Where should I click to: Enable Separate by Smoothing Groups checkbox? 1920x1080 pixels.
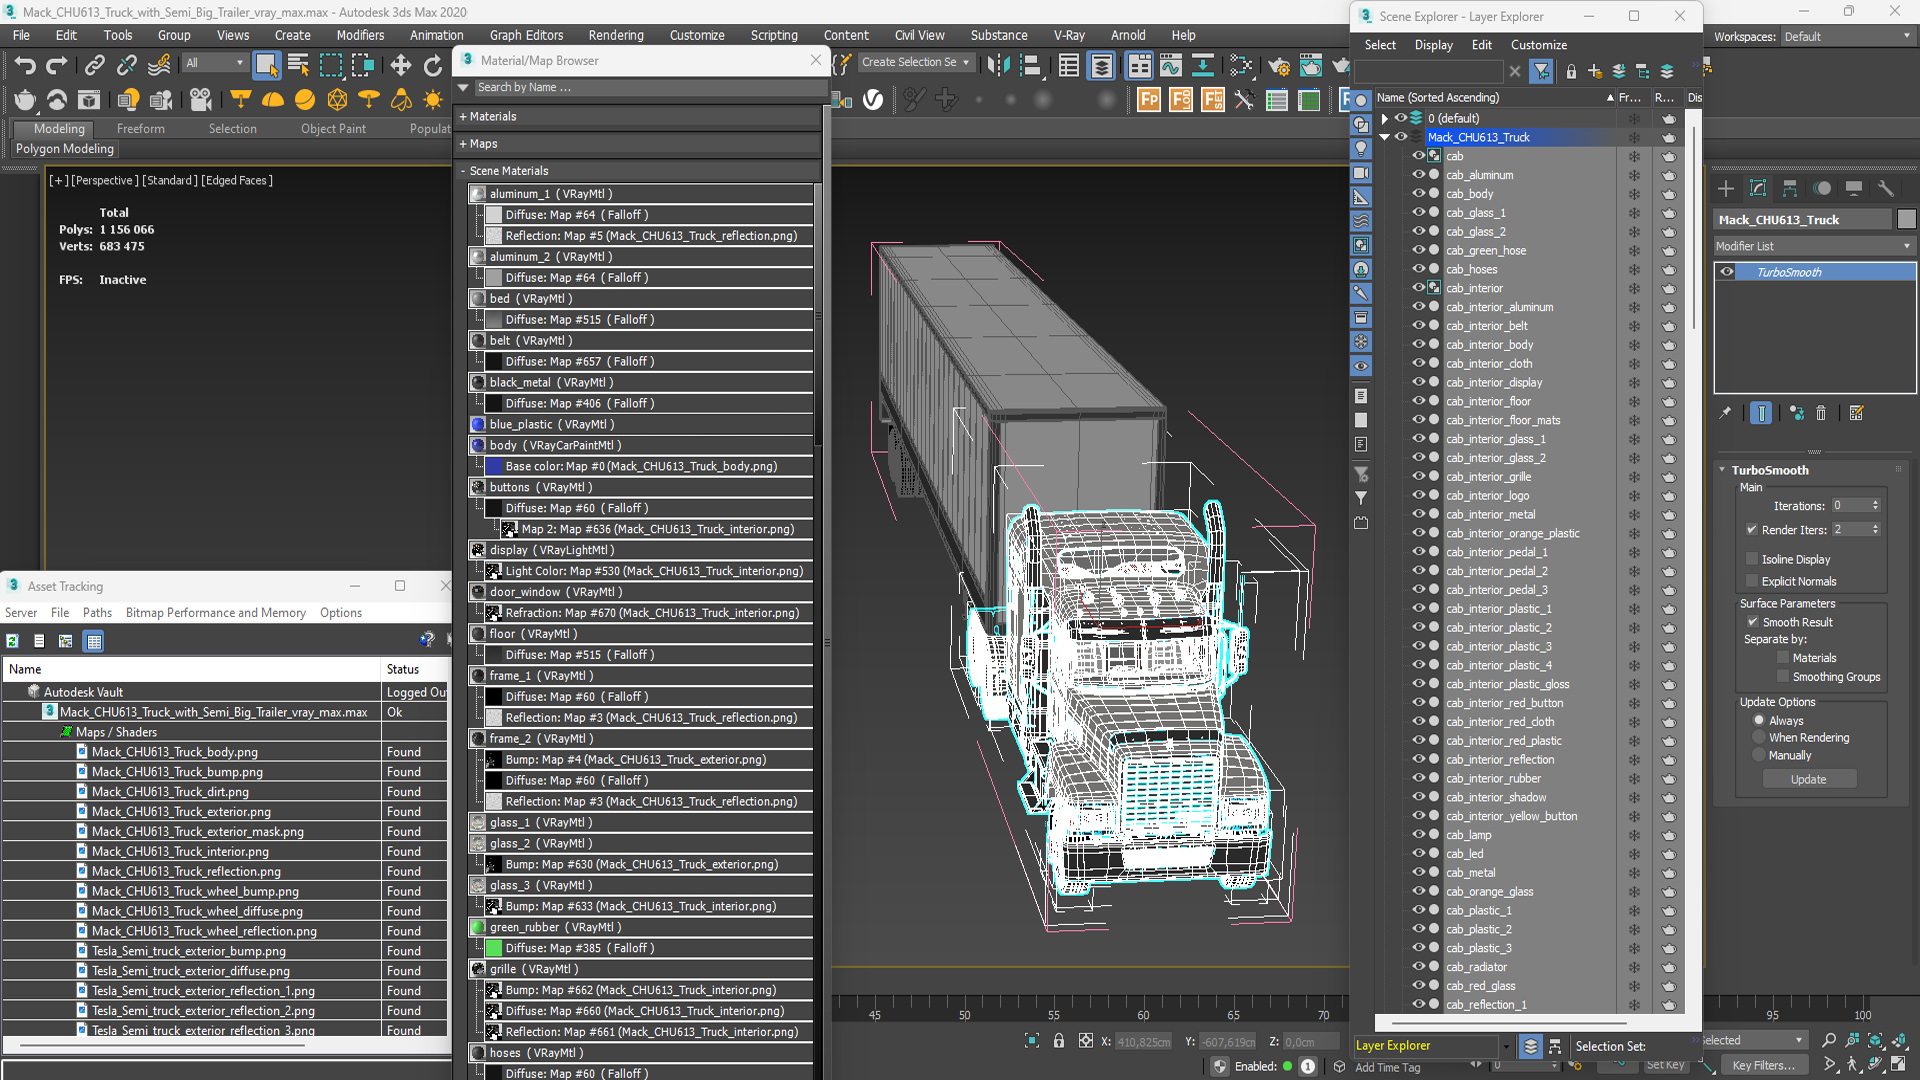[x=1783, y=677]
